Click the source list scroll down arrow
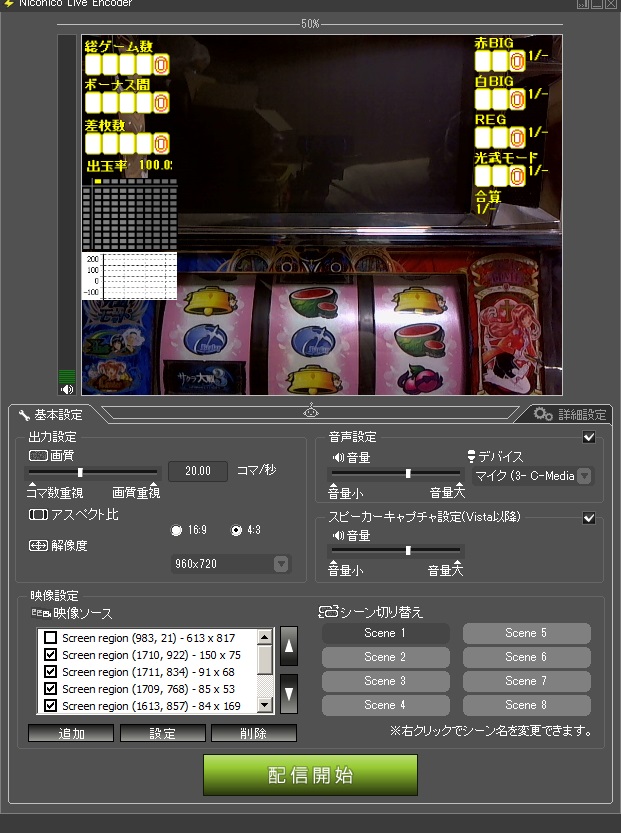 tap(265, 705)
